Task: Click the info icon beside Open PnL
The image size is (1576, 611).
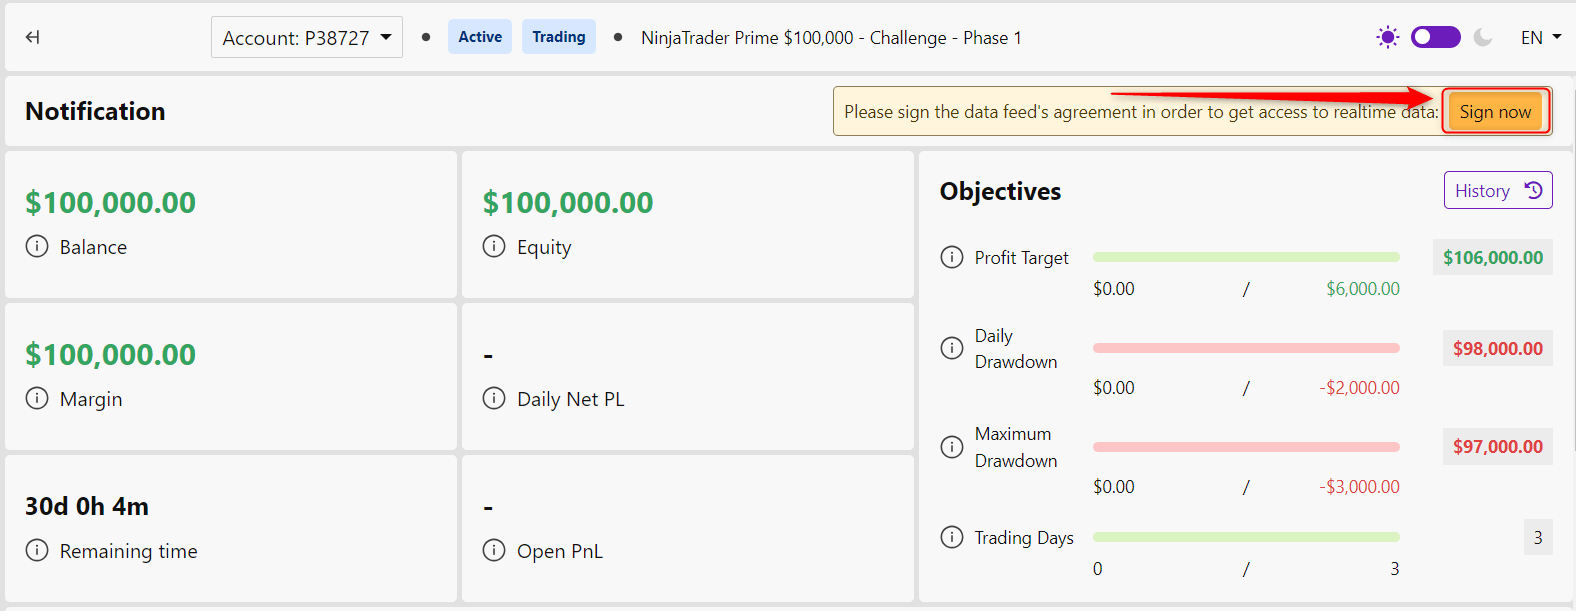Action: [494, 550]
